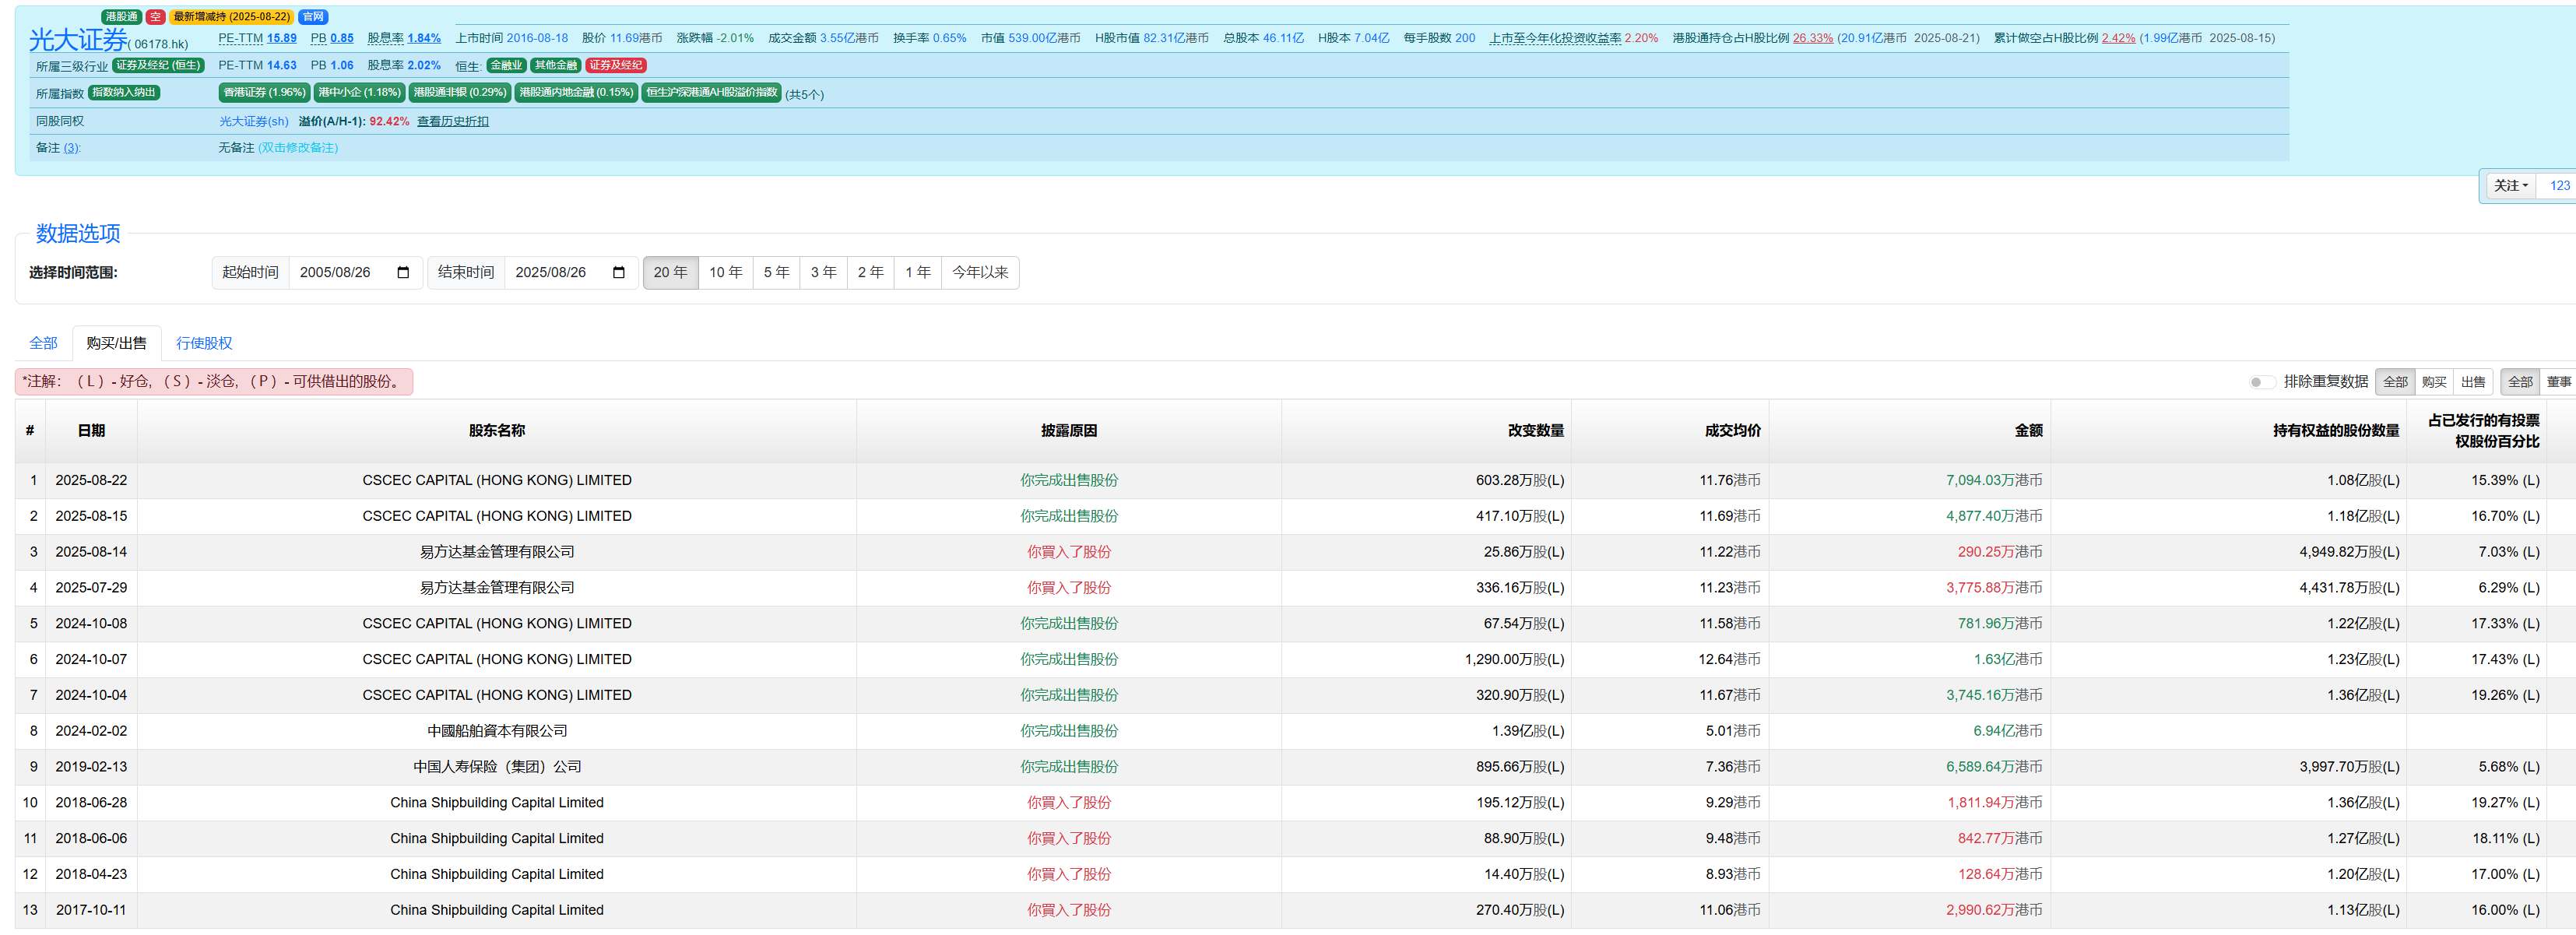Expand the 关注 dropdown
2576x935 pixels.
point(2510,186)
